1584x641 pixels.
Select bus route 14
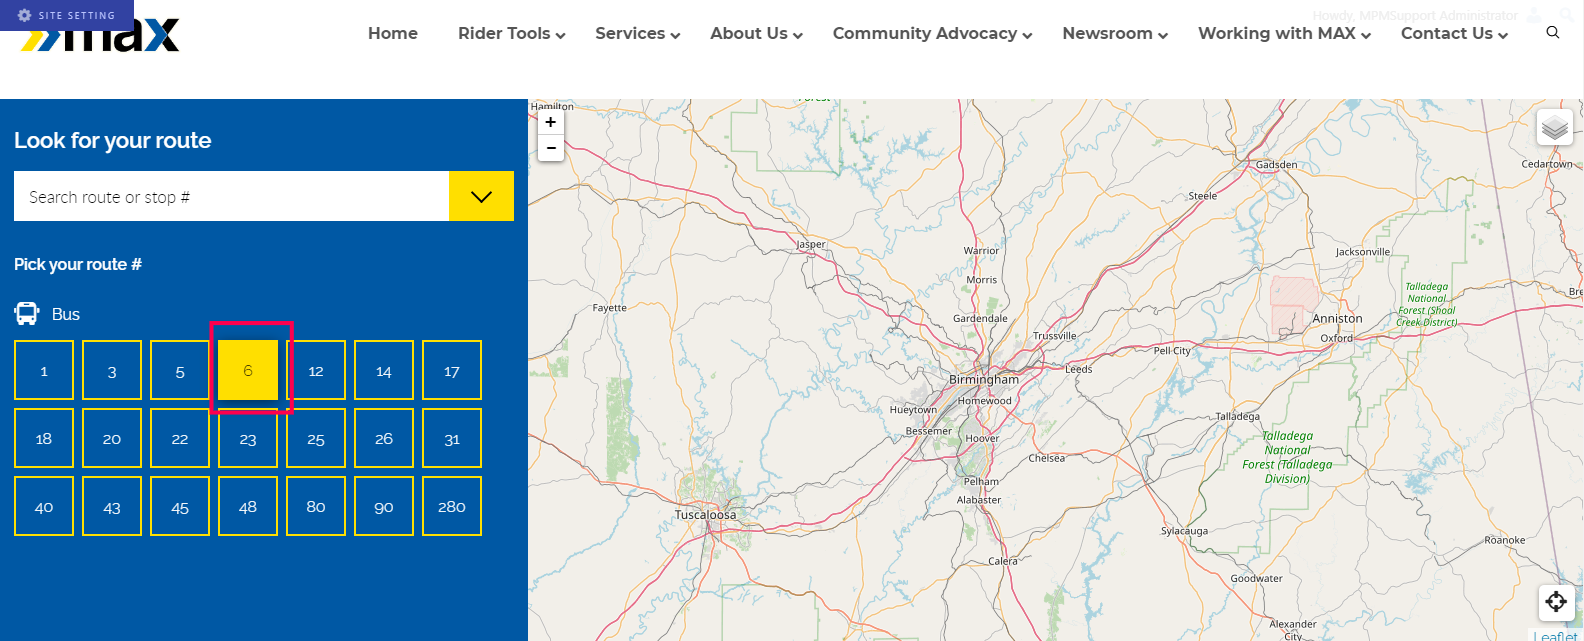point(384,370)
